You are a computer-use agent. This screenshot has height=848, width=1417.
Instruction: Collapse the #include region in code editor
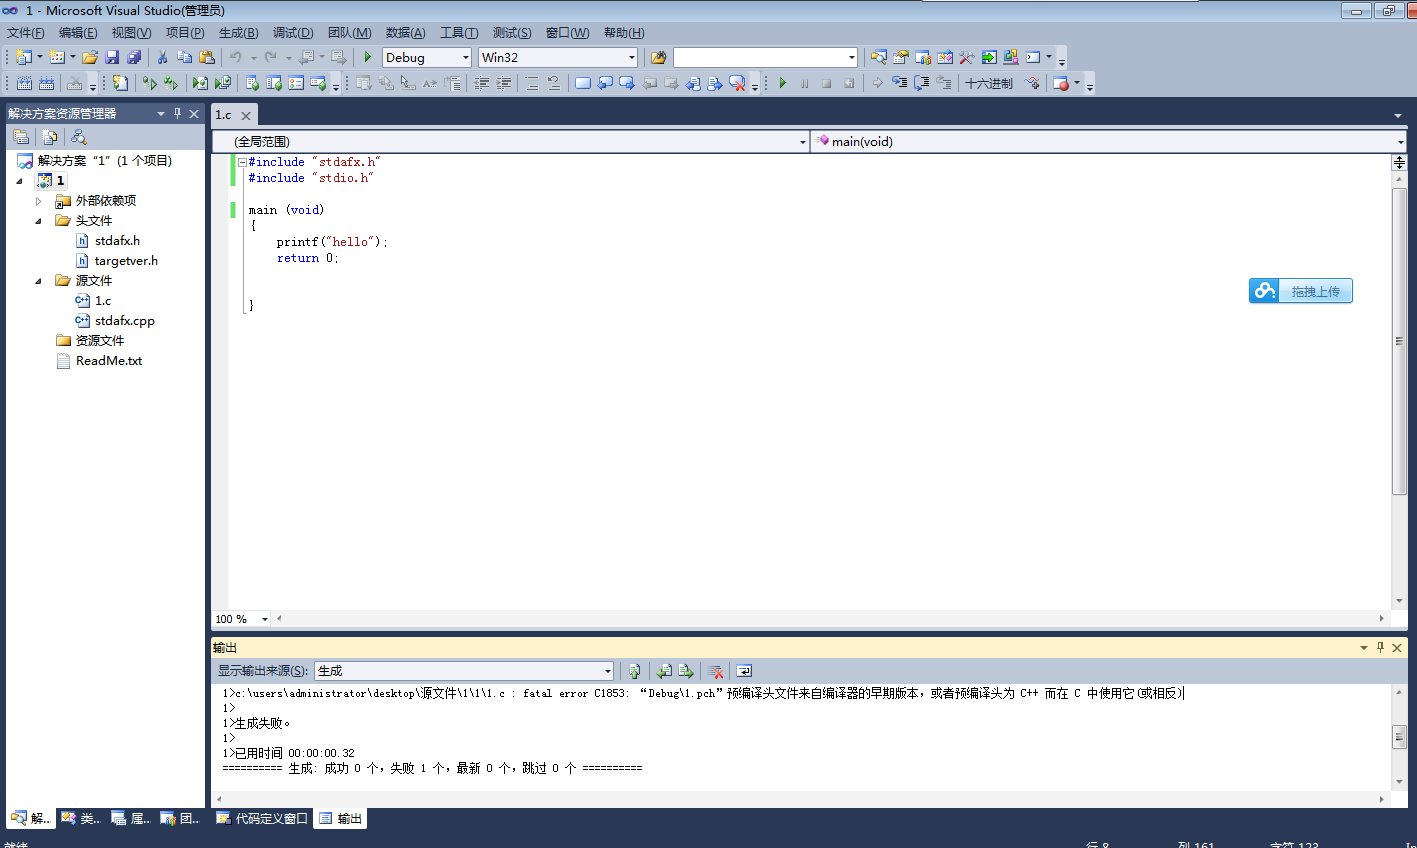242,162
